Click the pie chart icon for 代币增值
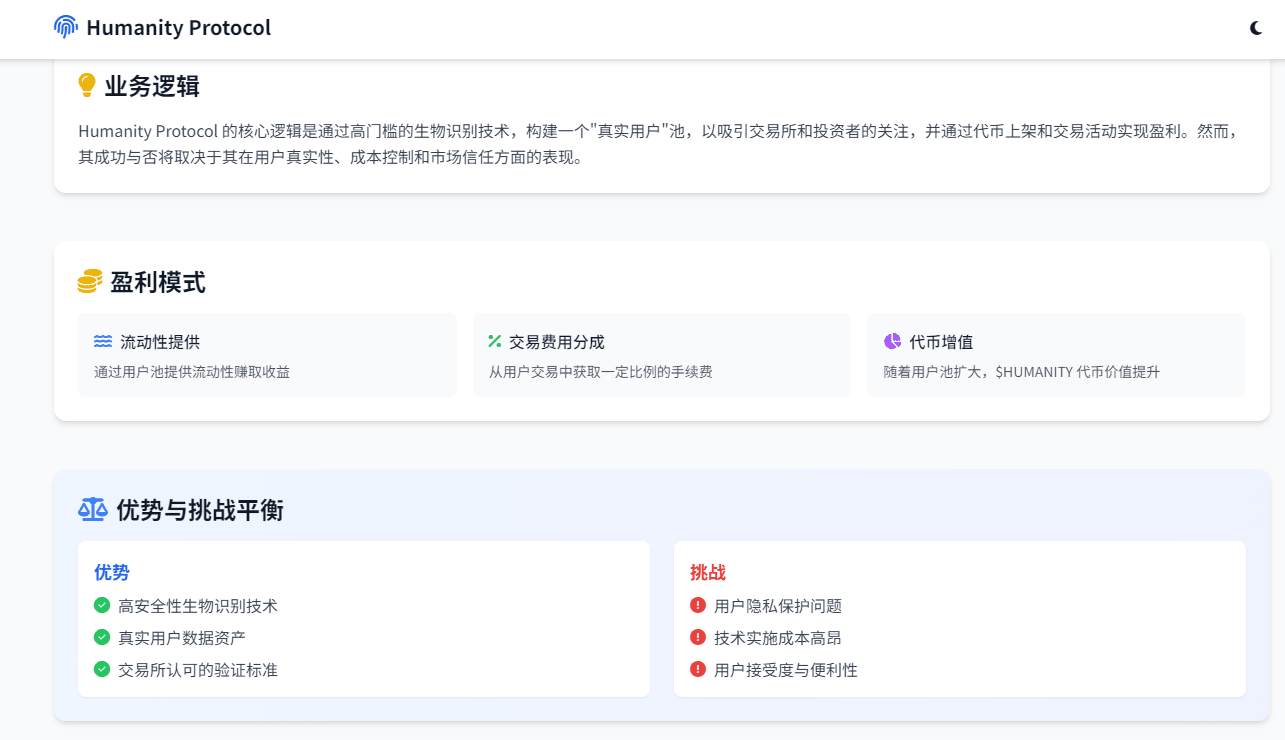The width and height of the screenshot is (1285, 740). 892,341
